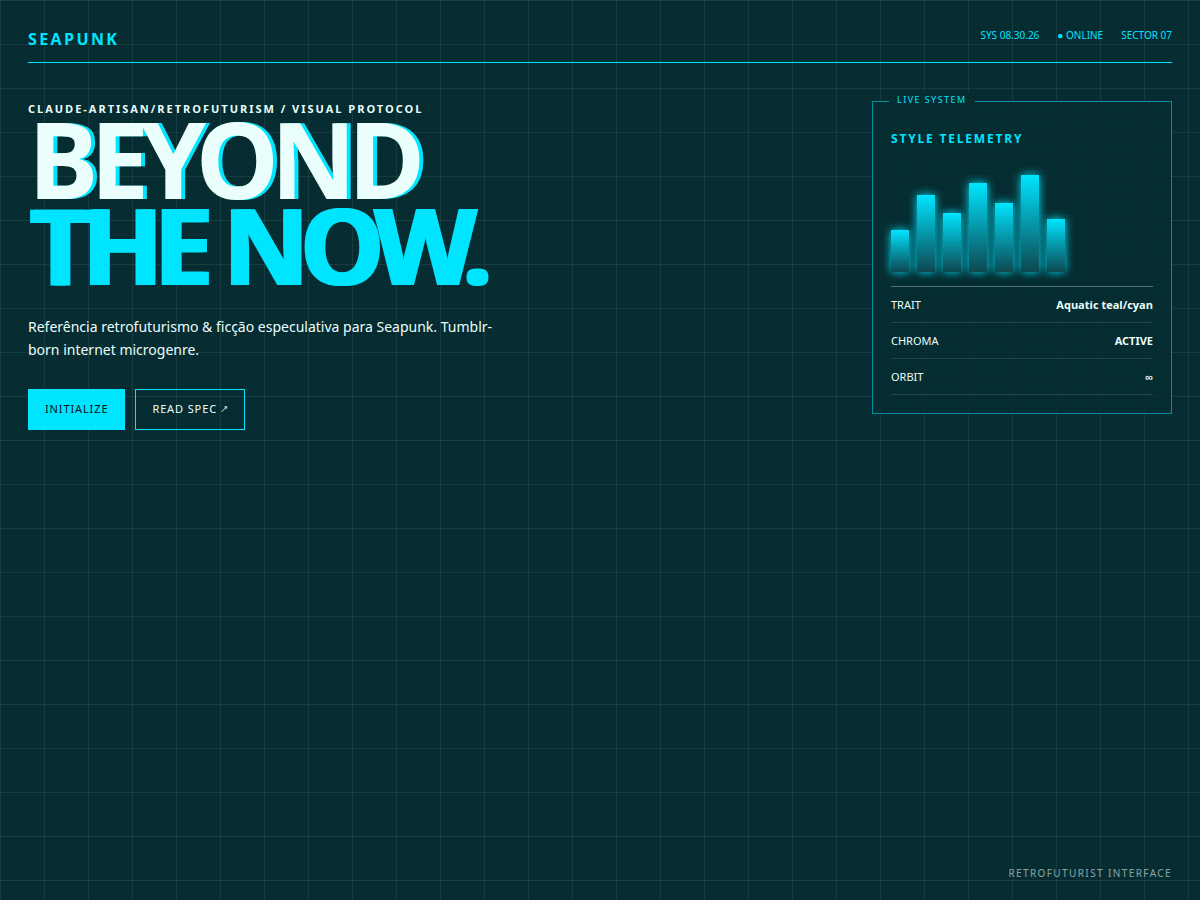Click the infinity symbol in ORBIT row
The image size is (1200, 900).
click(1149, 377)
